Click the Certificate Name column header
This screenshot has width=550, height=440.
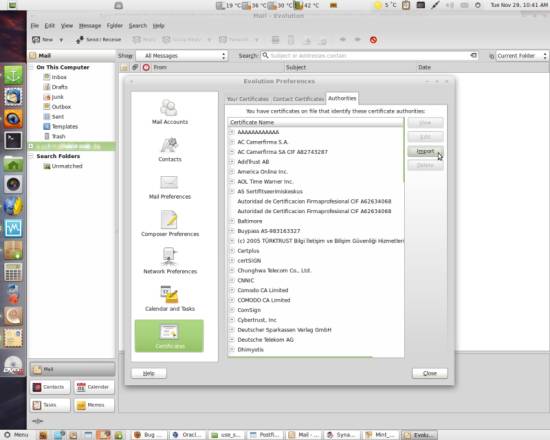click(x=315, y=122)
